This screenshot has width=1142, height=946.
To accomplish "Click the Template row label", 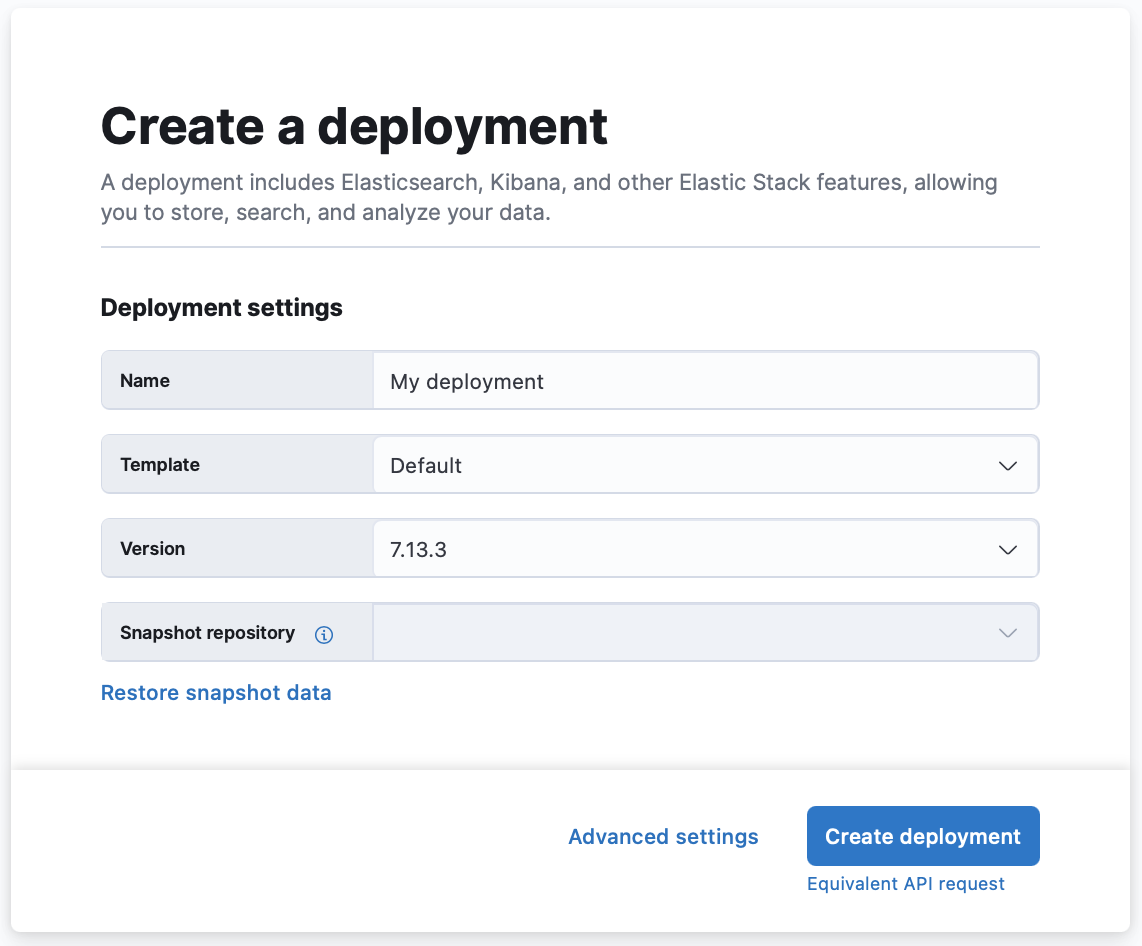I will click(x=160, y=464).
